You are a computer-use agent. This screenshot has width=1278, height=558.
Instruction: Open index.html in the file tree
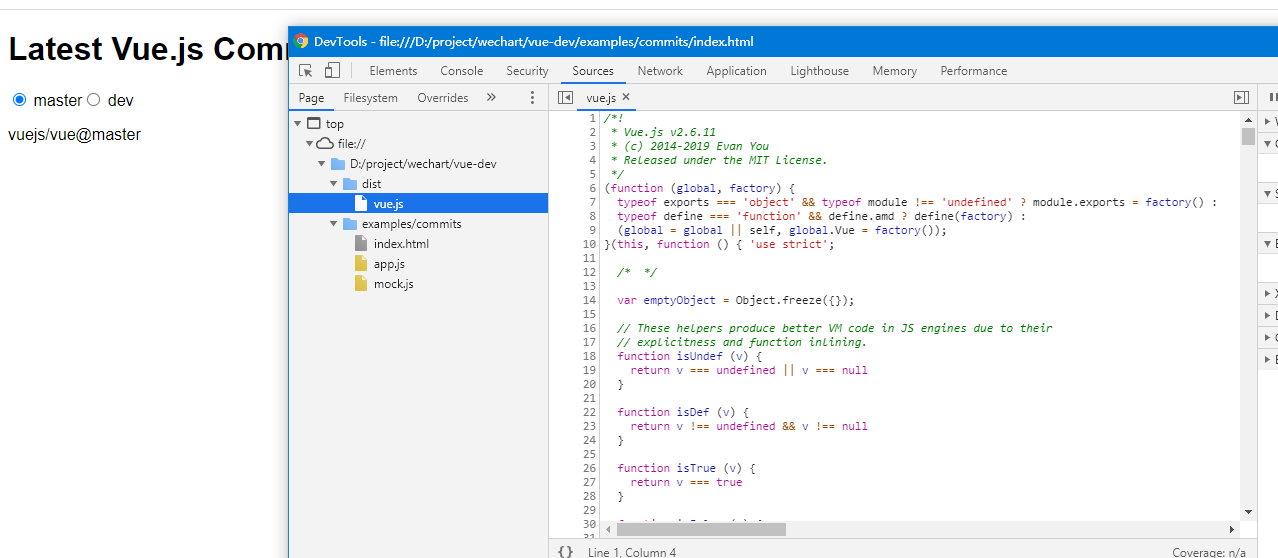tap(401, 244)
